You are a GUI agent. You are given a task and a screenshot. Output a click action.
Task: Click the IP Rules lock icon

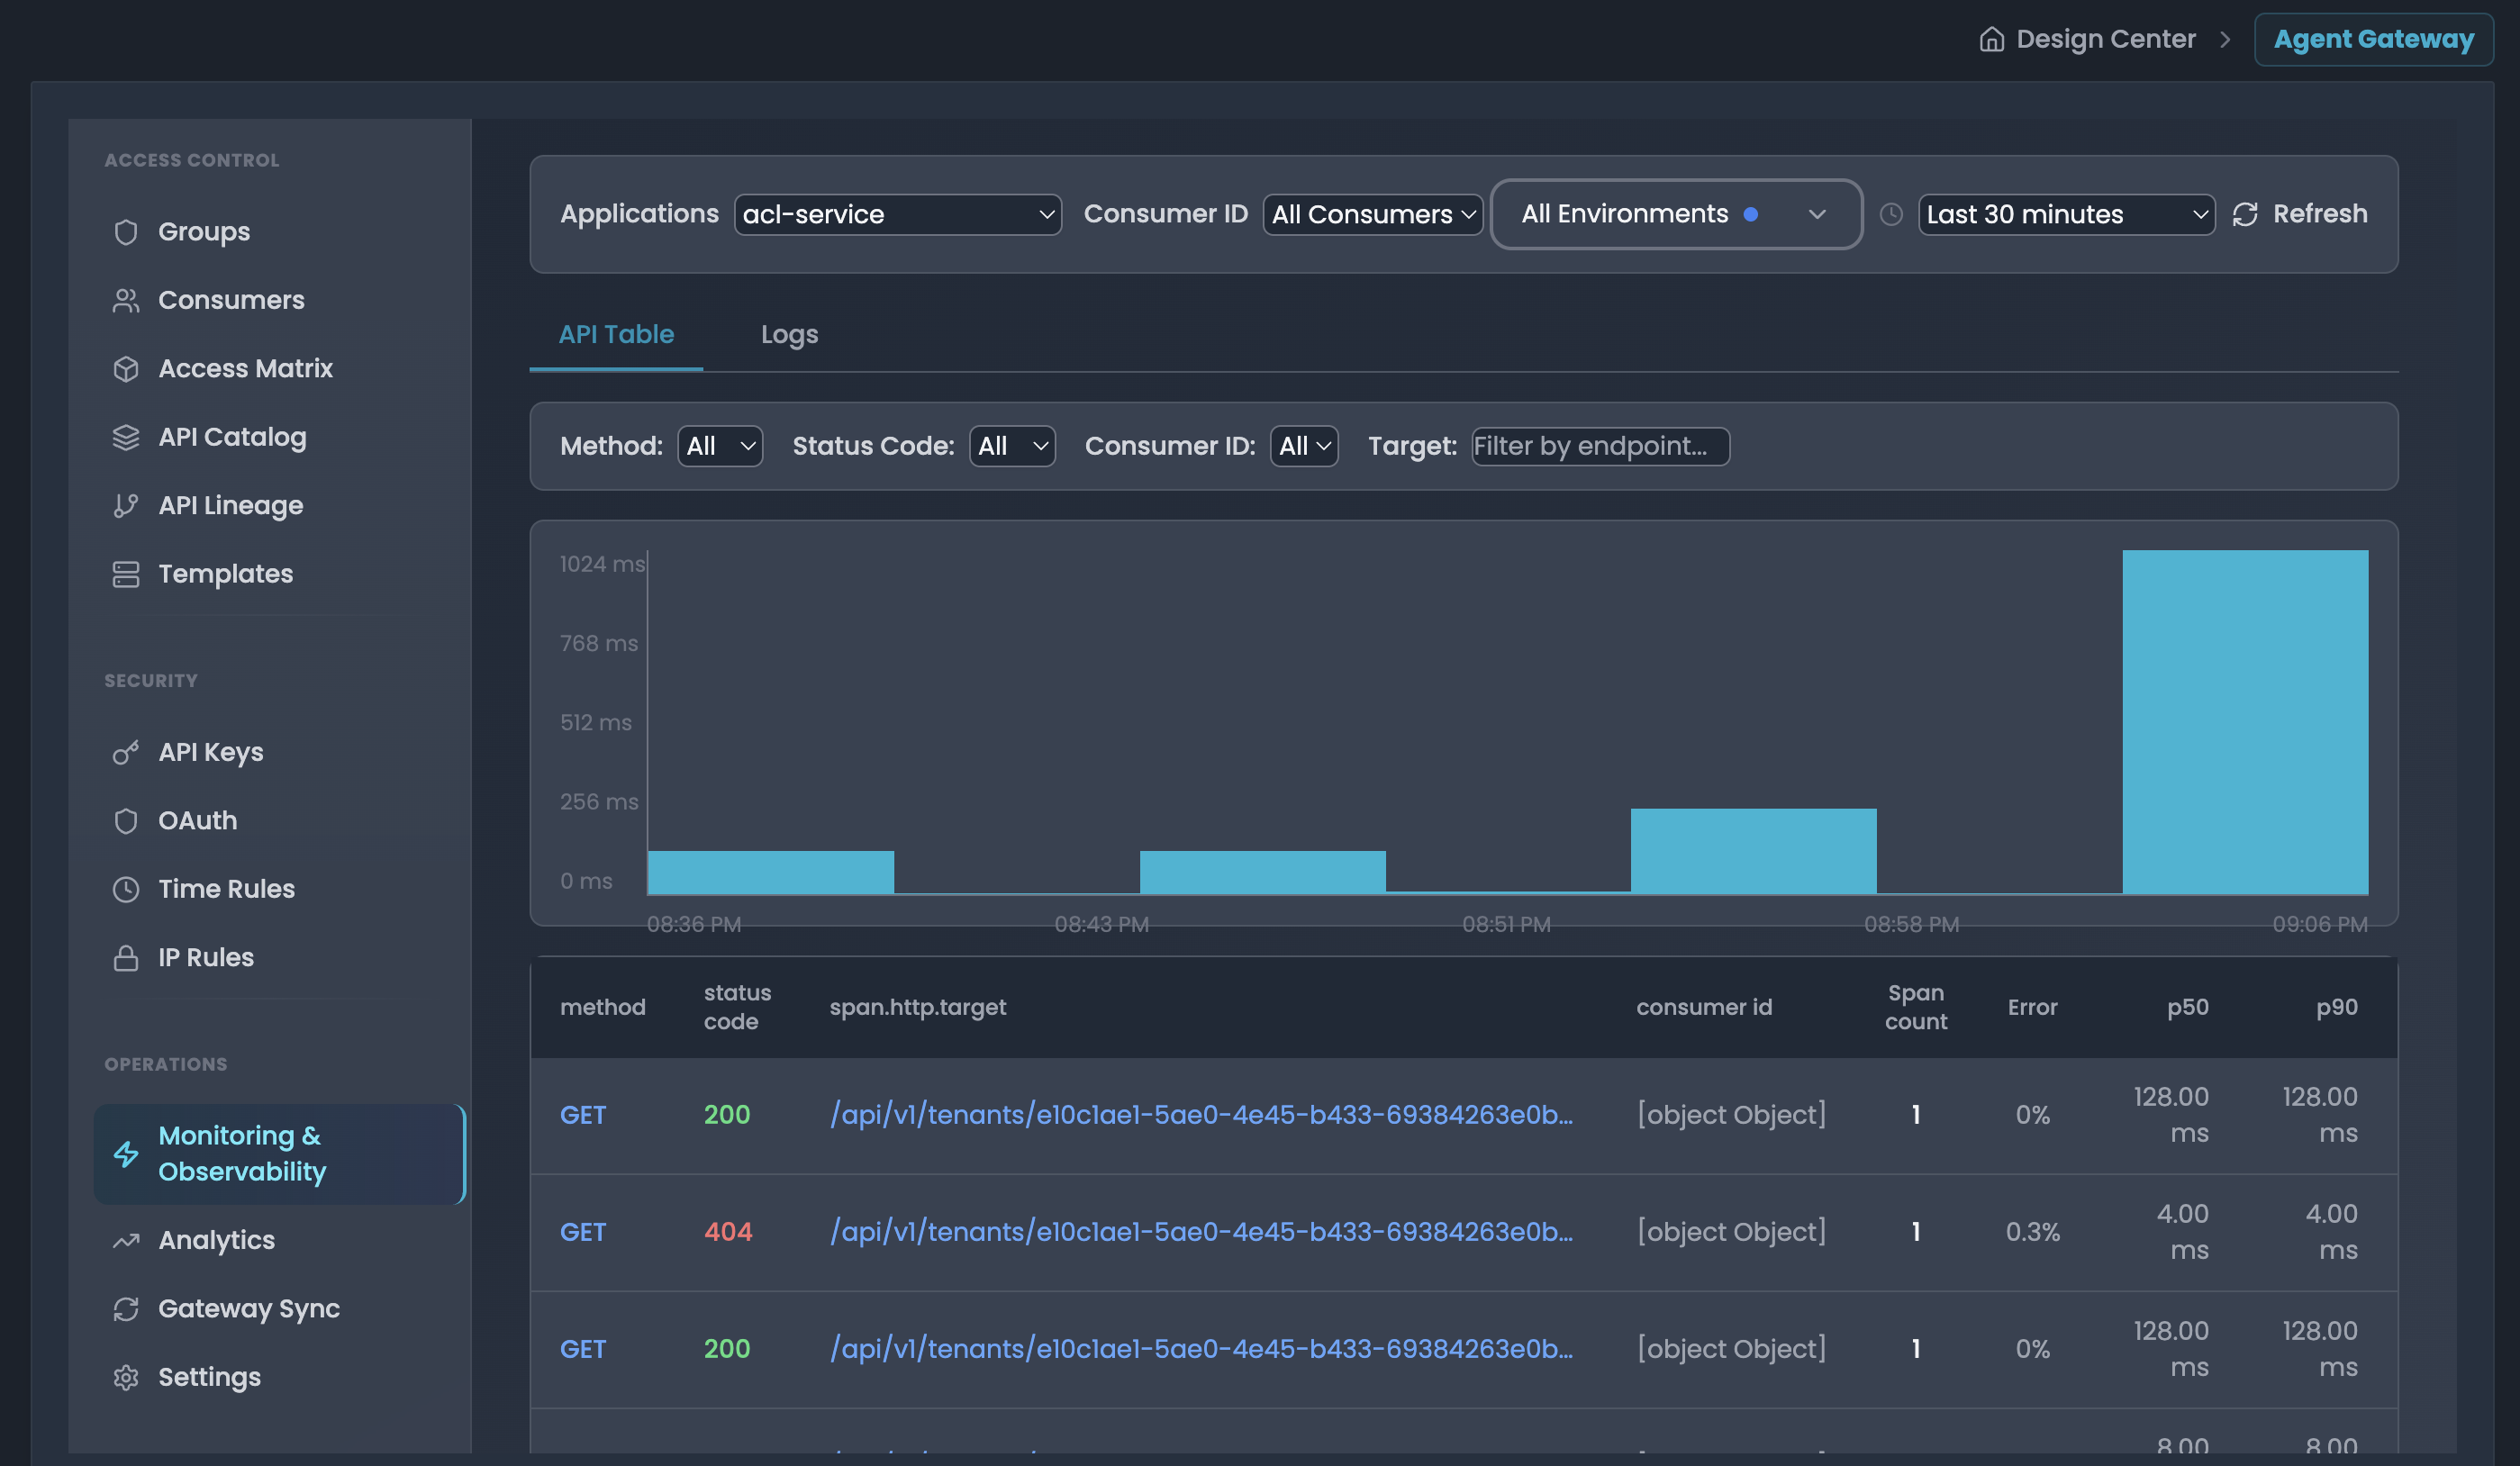coord(125,958)
